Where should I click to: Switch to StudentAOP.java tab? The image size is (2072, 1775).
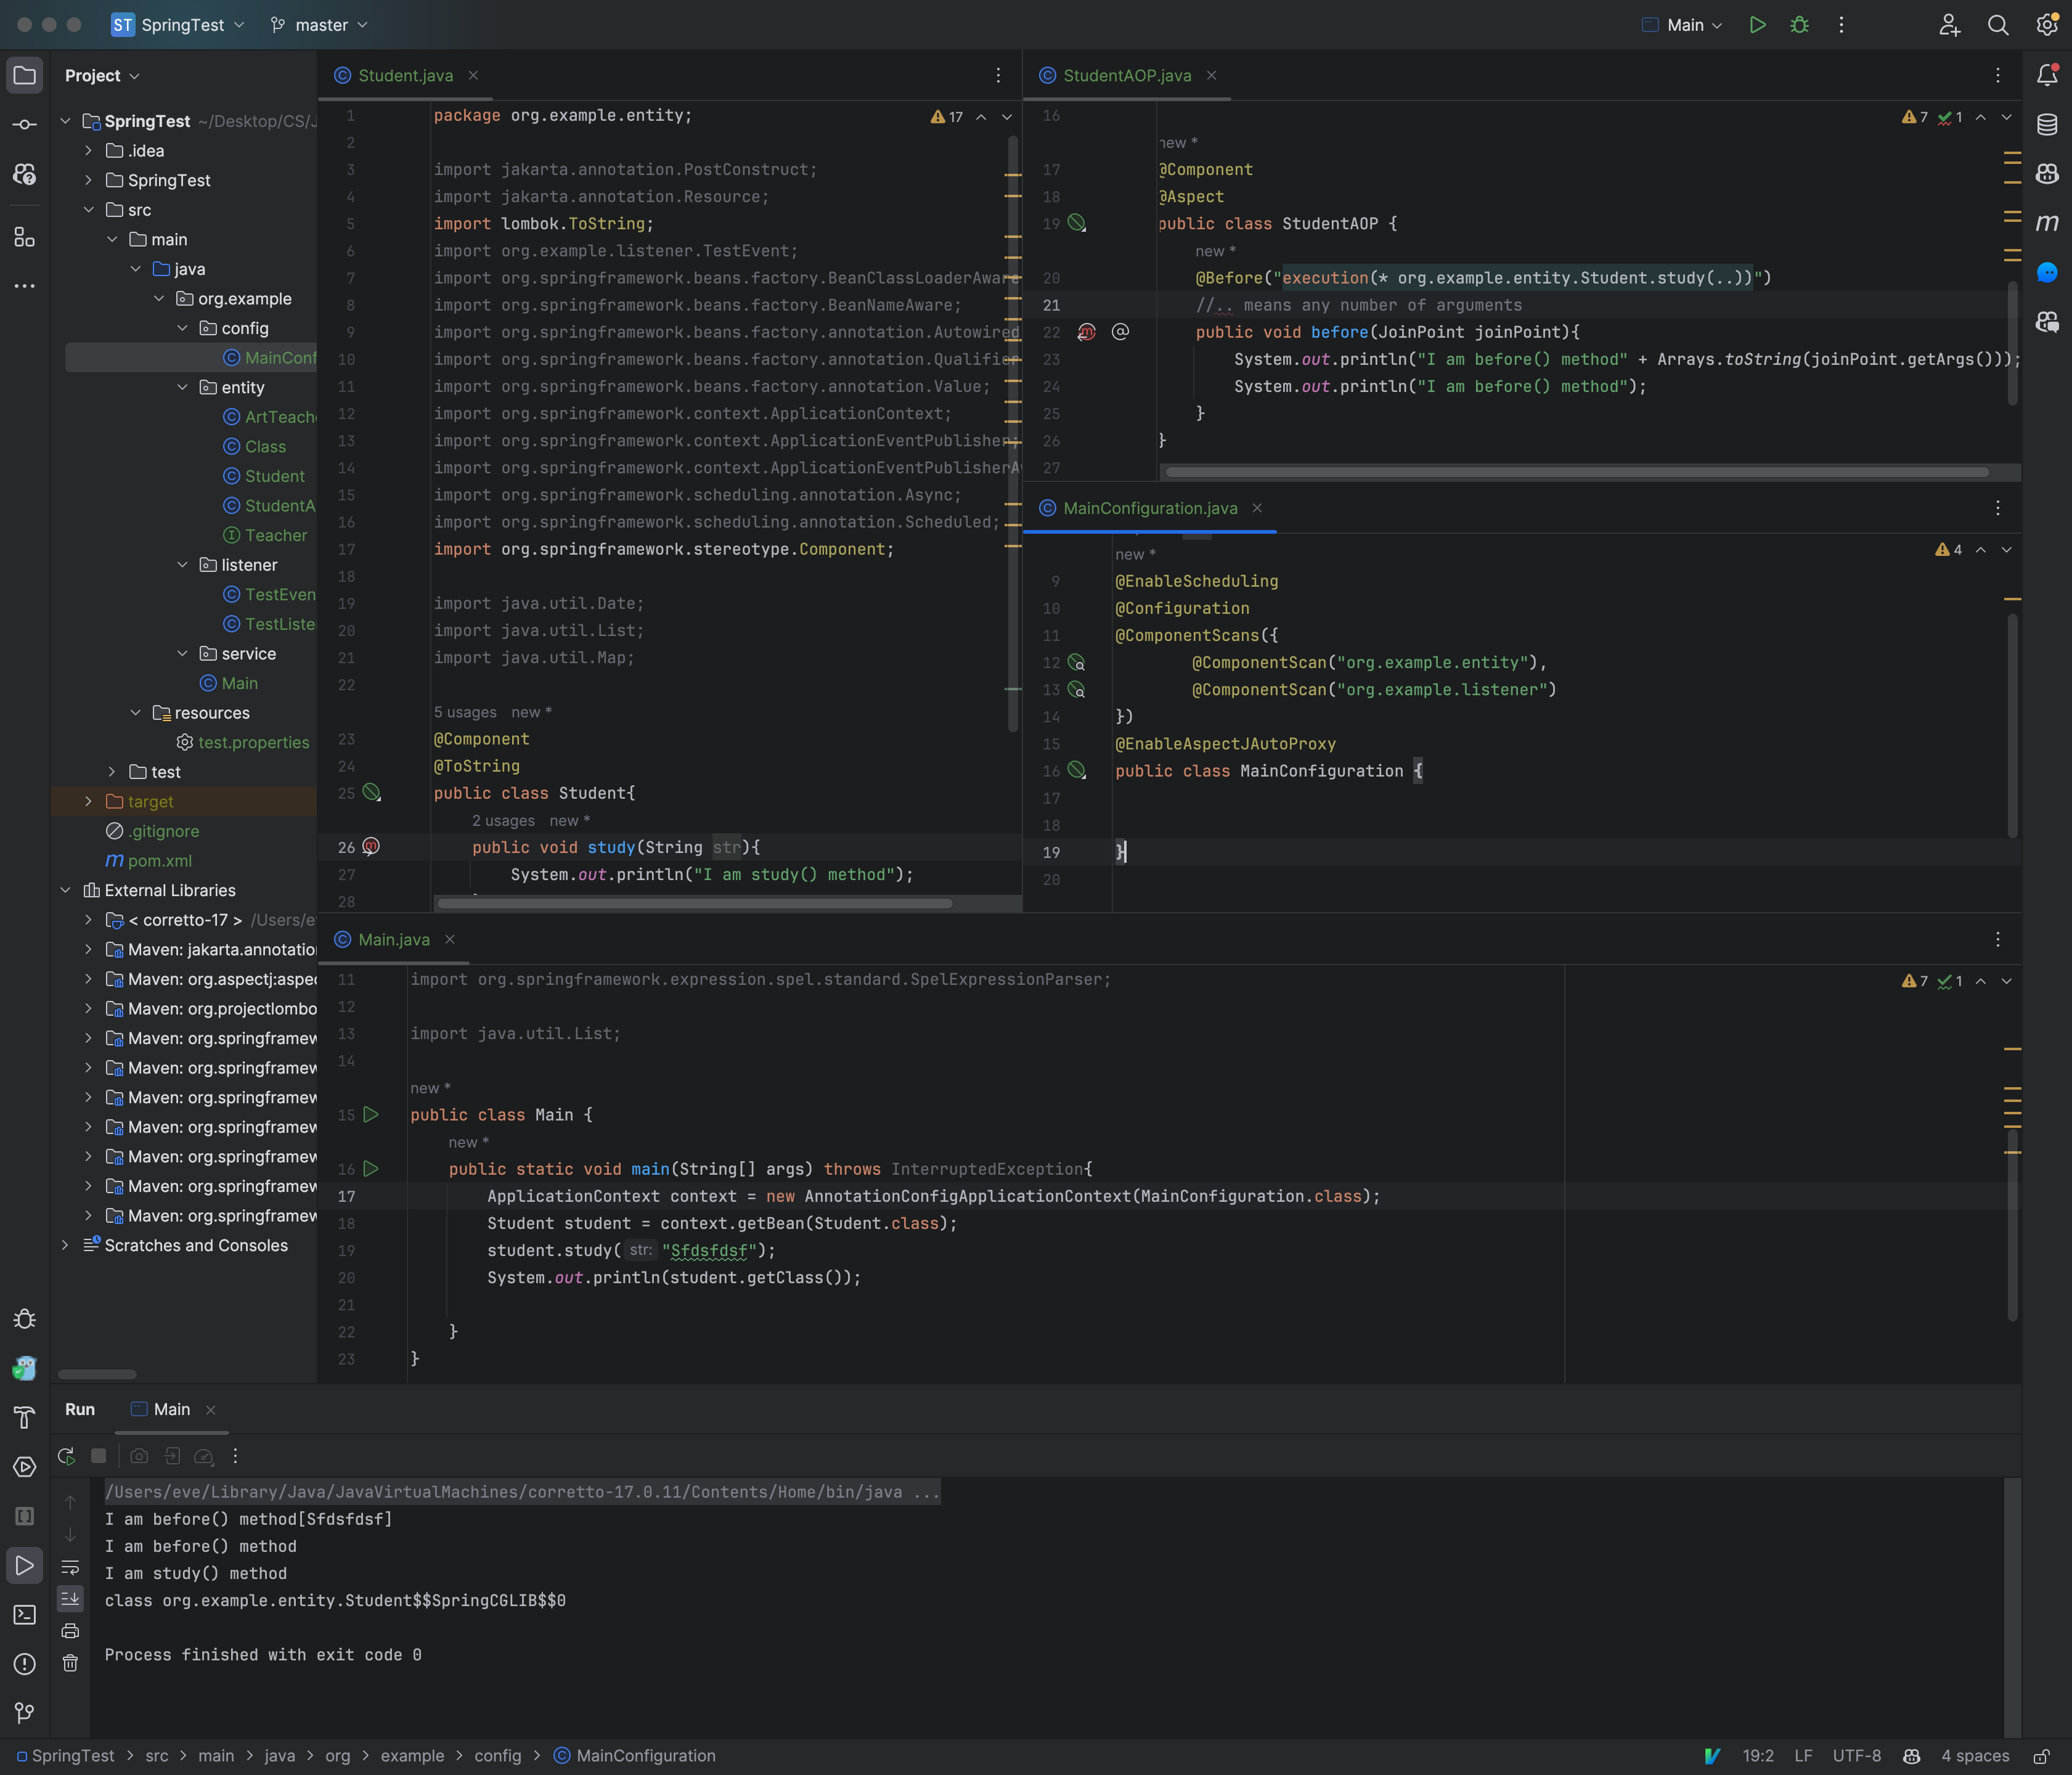coord(1127,75)
